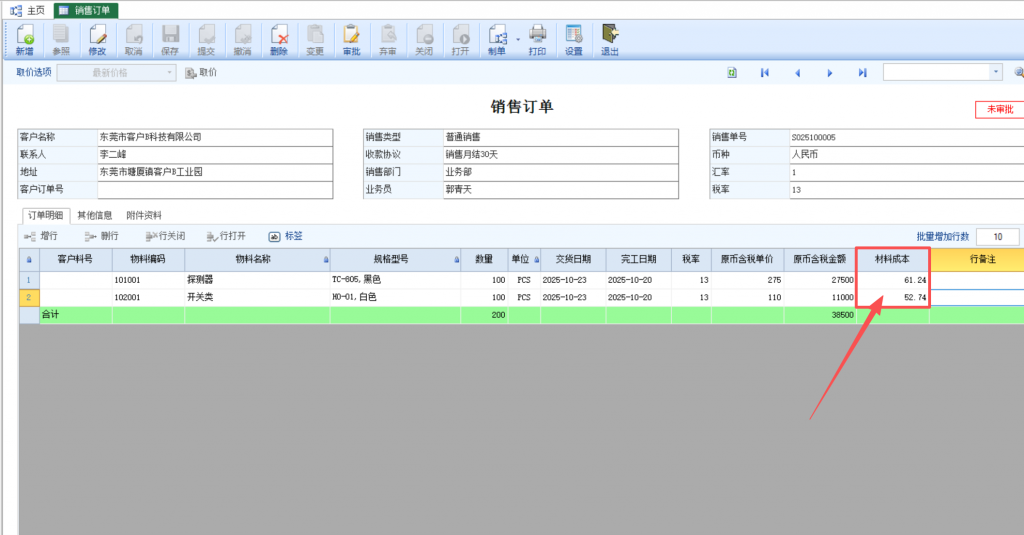
Task: Open the 附件资料 tab
Action: [144, 215]
